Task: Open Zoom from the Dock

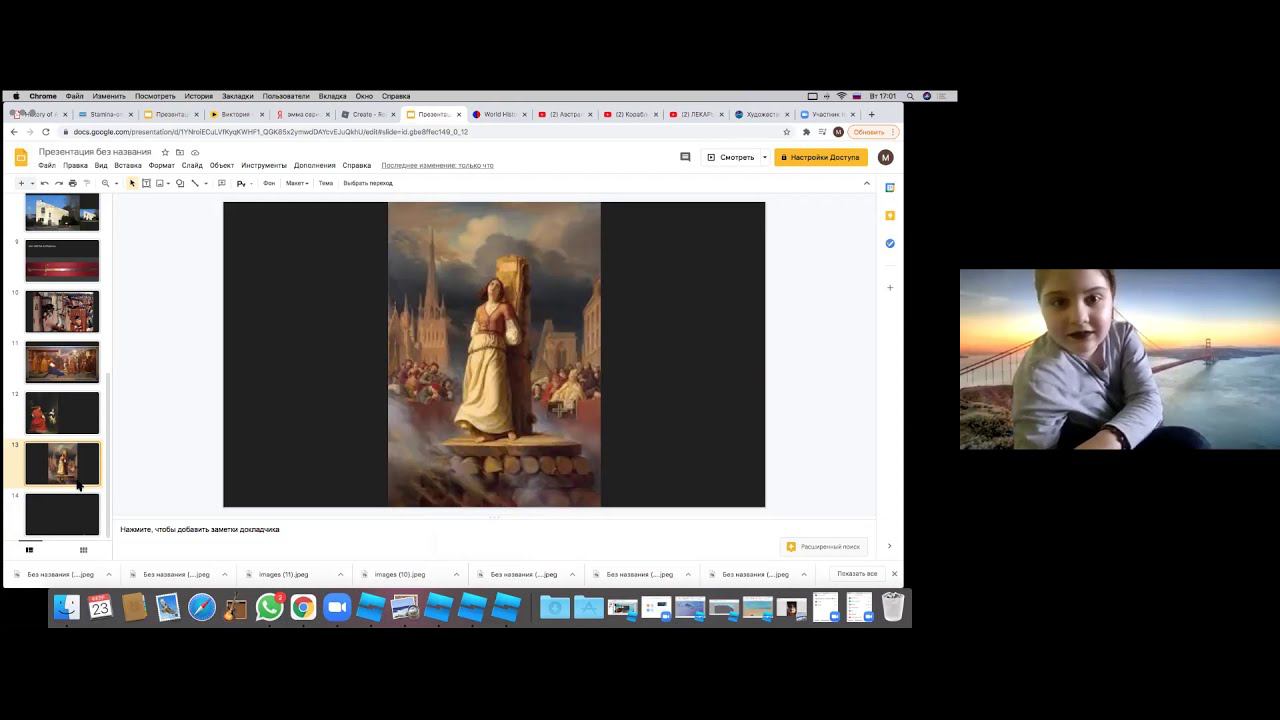Action: [x=337, y=607]
